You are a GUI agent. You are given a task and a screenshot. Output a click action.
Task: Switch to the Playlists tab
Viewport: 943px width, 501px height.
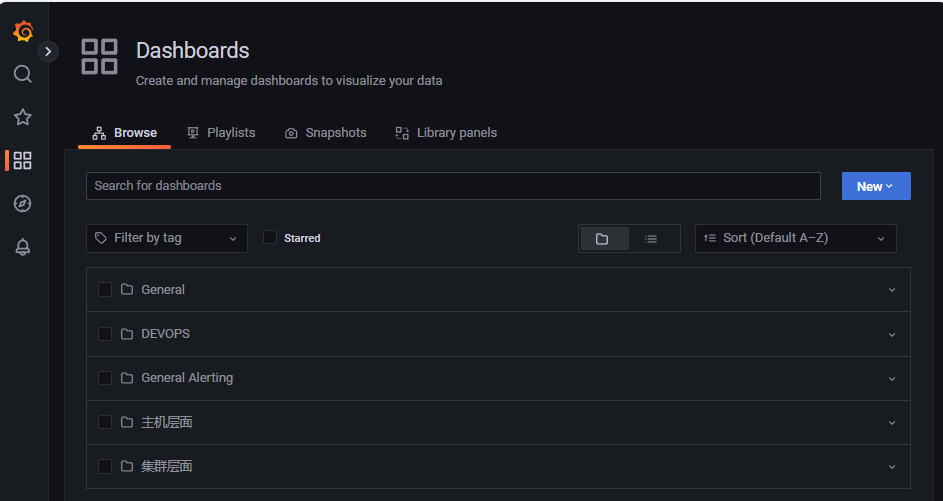click(221, 133)
